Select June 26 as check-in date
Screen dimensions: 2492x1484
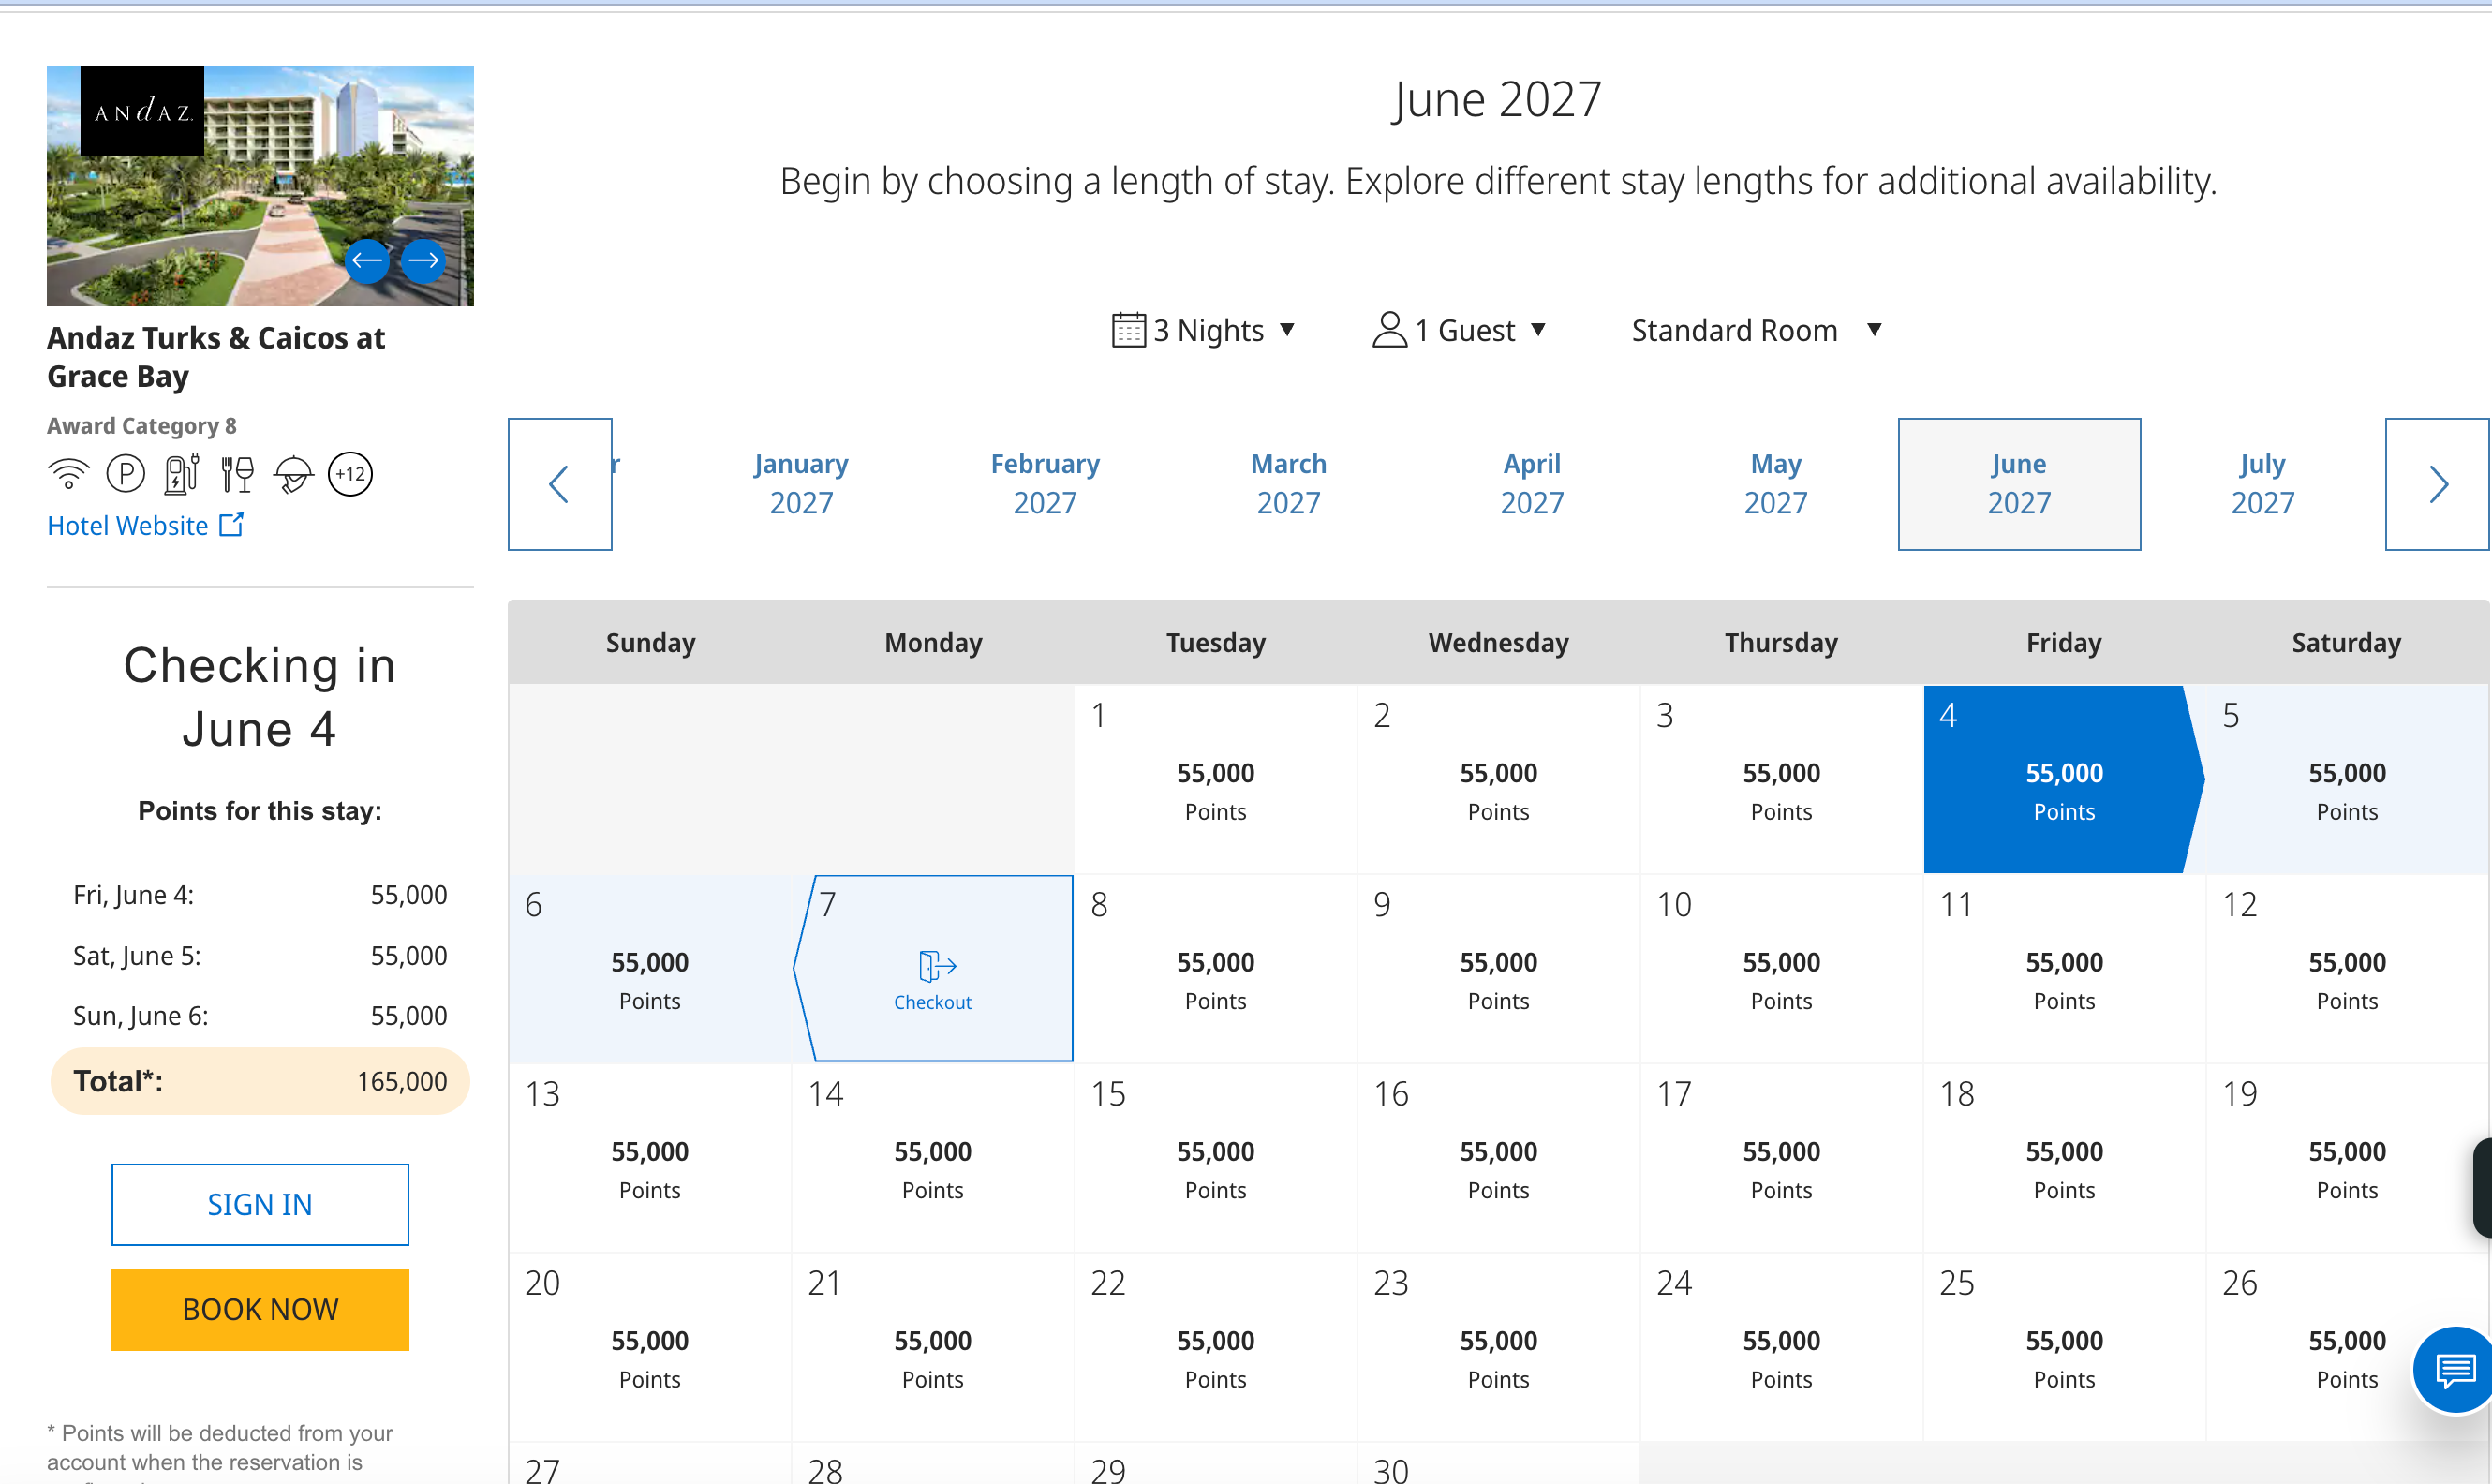pyautogui.click(x=2347, y=1346)
